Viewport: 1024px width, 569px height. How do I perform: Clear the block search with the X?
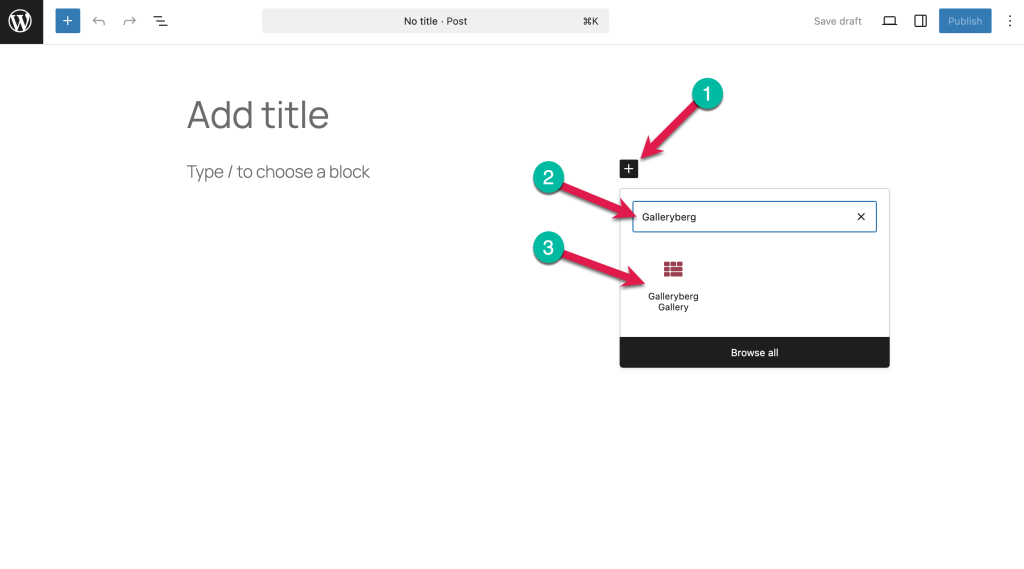pos(861,217)
